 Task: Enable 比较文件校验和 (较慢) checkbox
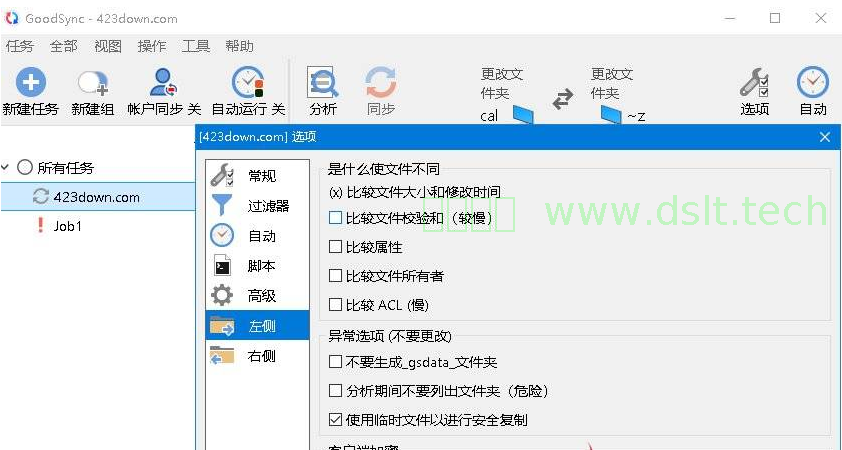tap(336, 217)
